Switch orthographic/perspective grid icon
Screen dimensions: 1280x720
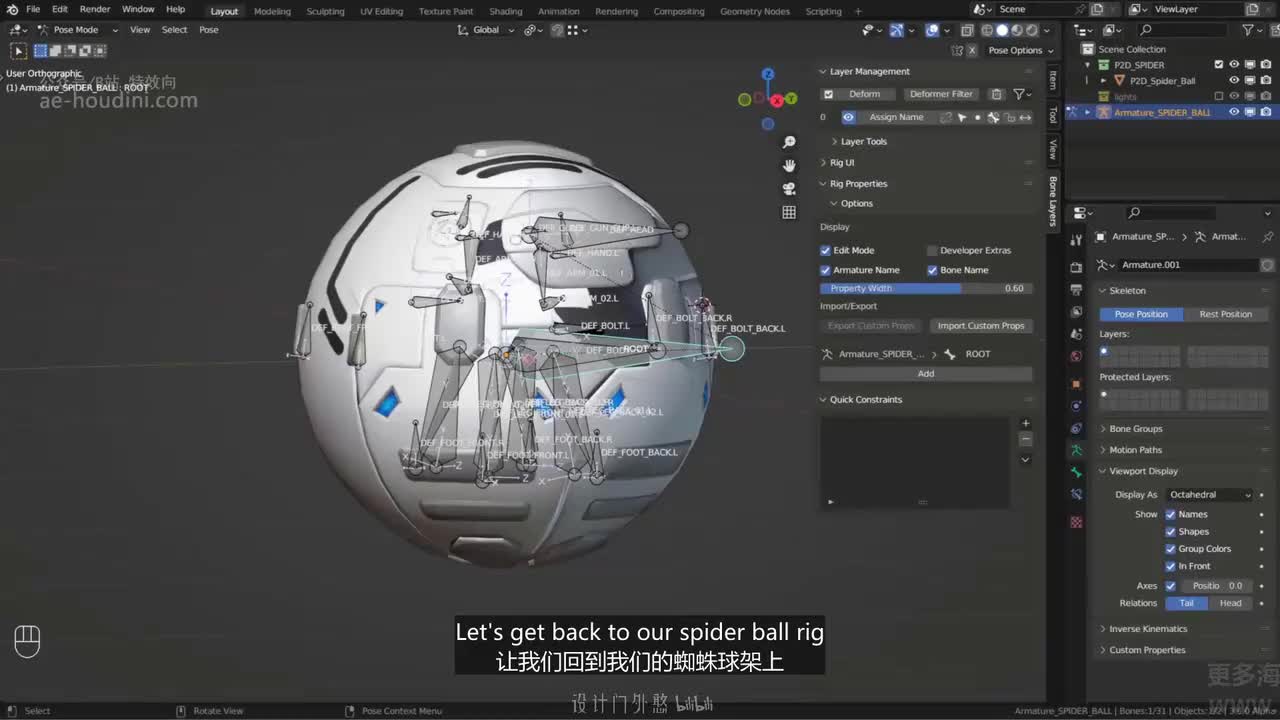(x=789, y=212)
